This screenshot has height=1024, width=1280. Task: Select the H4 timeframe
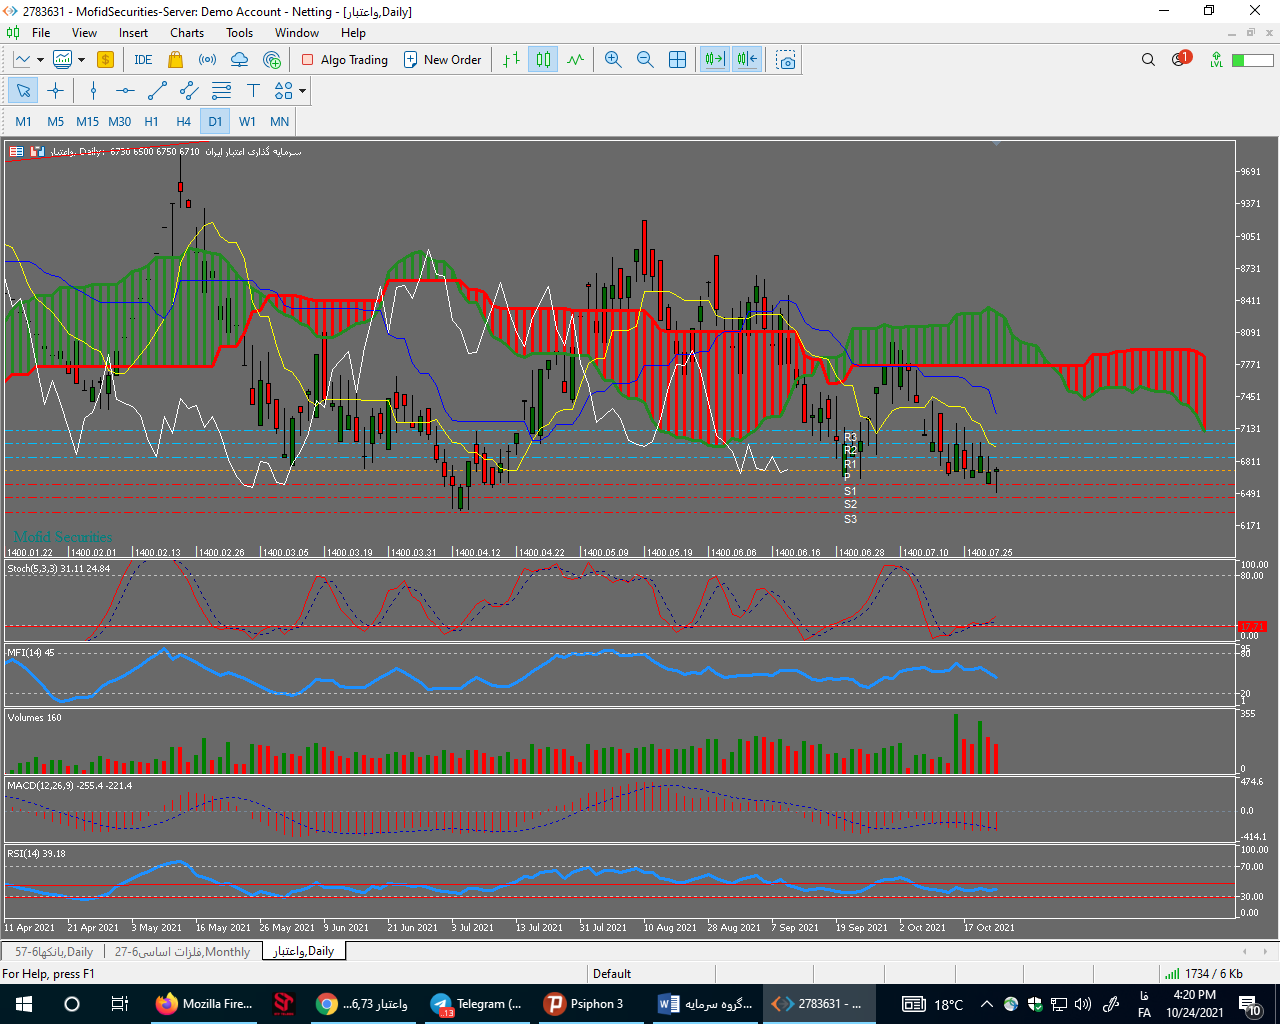[183, 122]
